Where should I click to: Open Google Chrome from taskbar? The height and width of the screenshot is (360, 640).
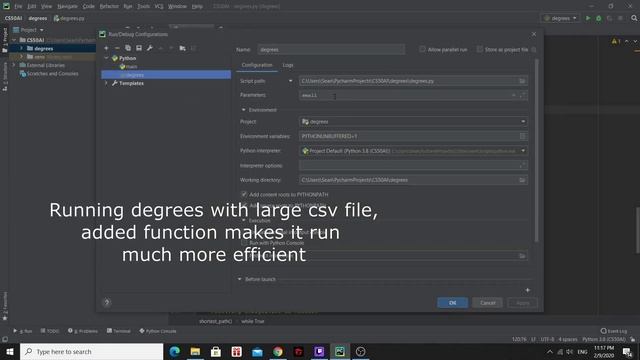coord(278,351)
